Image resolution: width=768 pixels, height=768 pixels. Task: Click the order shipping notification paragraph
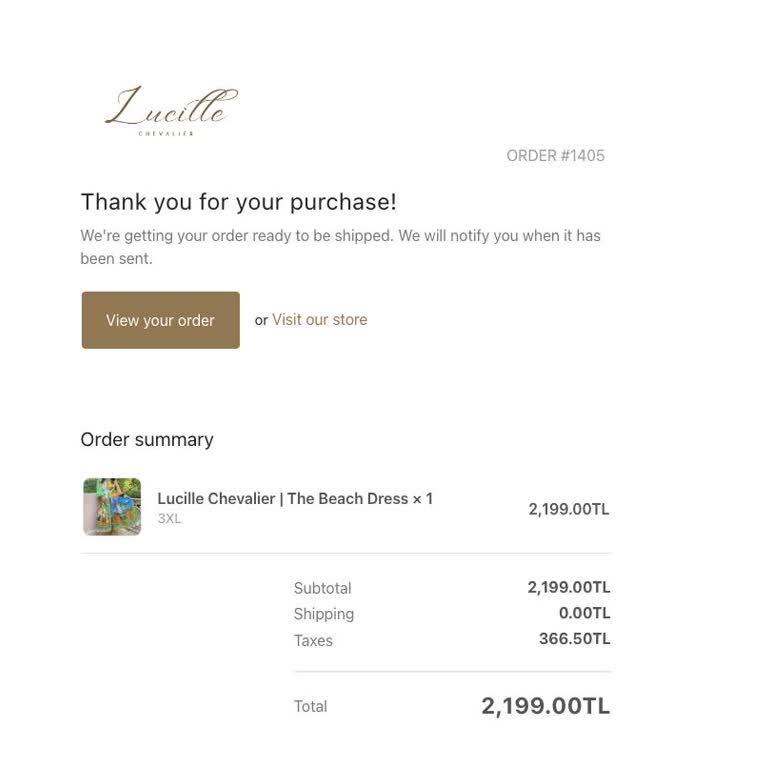coord(340,247)
